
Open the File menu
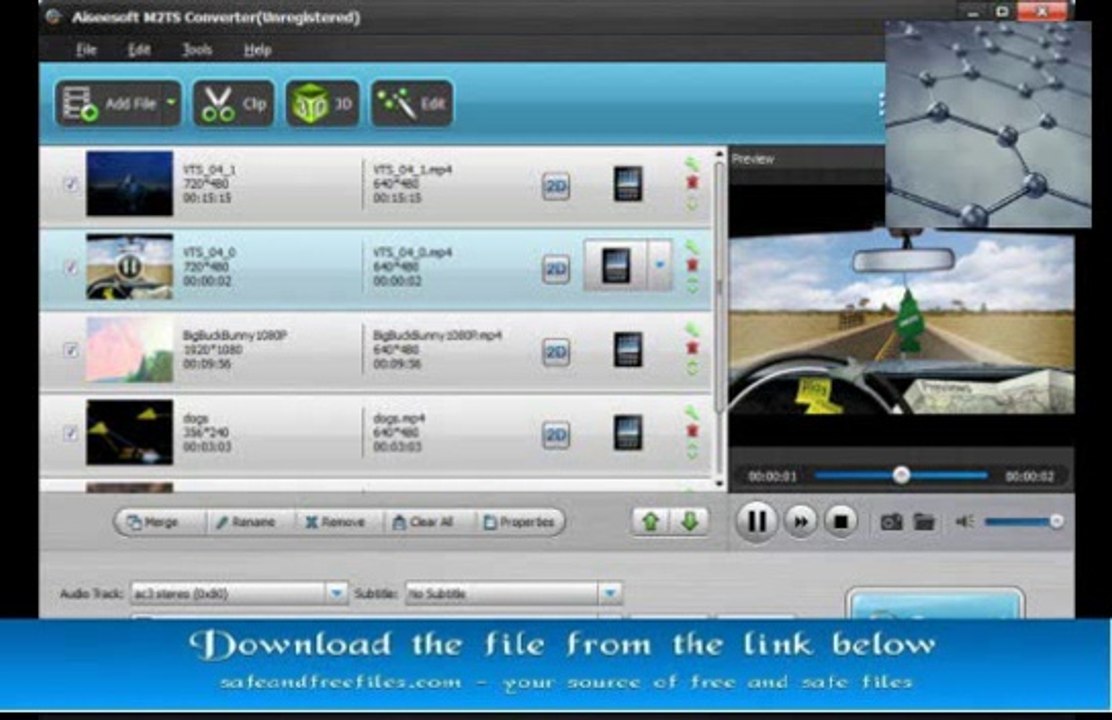click(x=86, y=50)
